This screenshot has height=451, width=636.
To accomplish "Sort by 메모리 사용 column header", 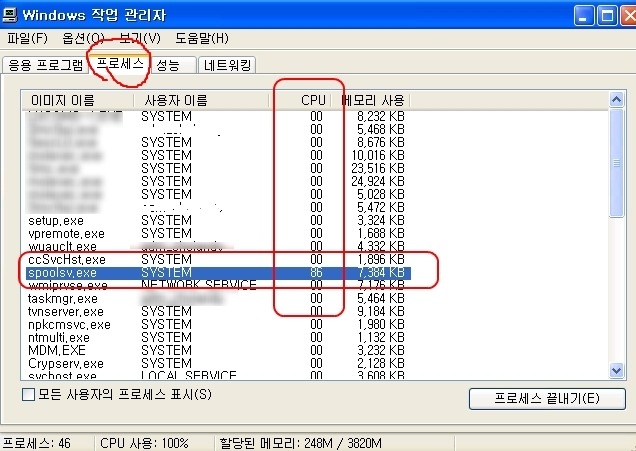I will pyautogui.click(x=373, y=100).
